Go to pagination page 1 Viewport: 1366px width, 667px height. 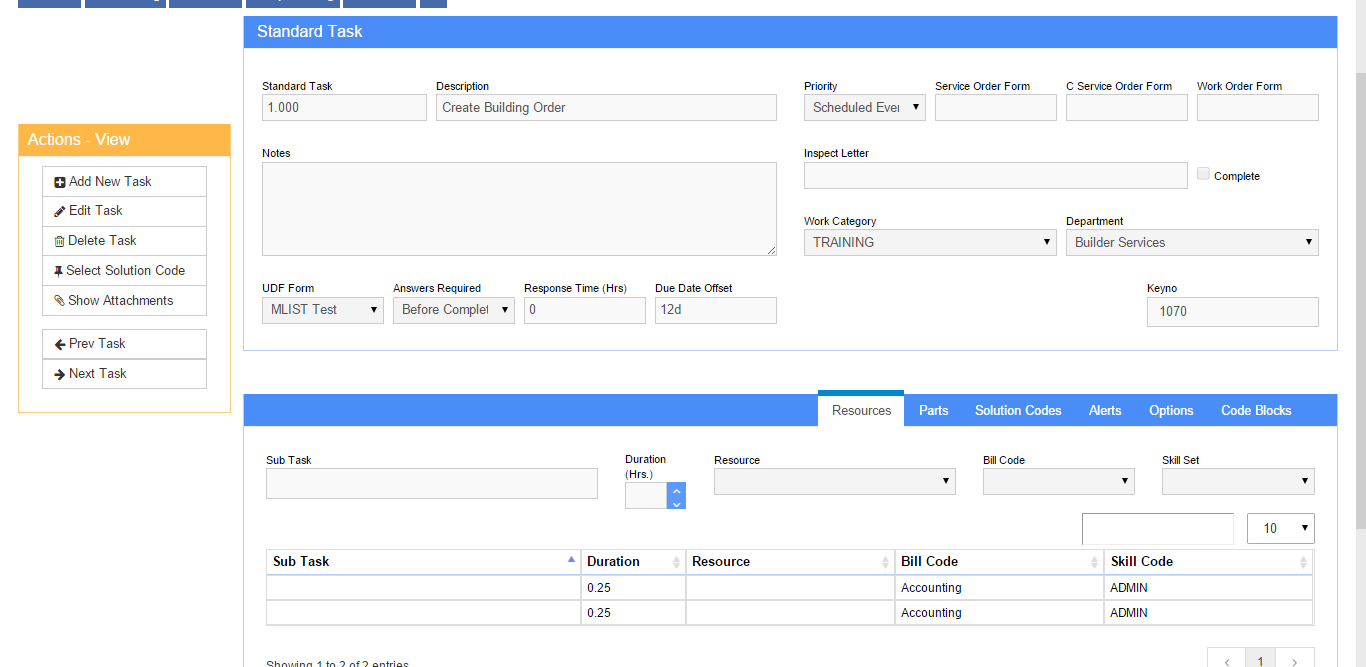pos(1260,660)
